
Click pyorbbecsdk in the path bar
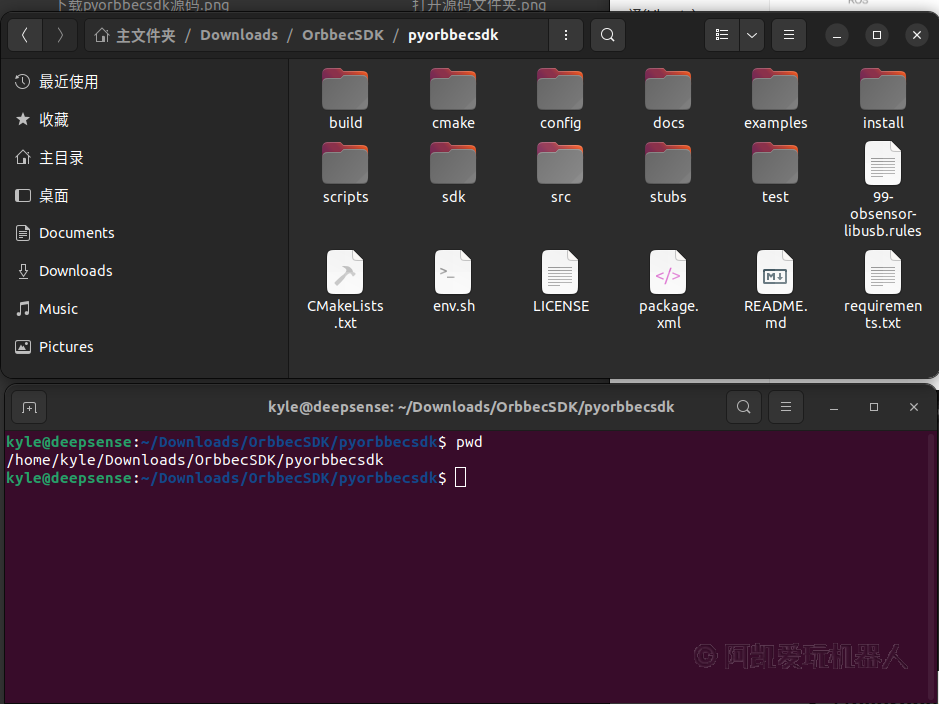453,35
